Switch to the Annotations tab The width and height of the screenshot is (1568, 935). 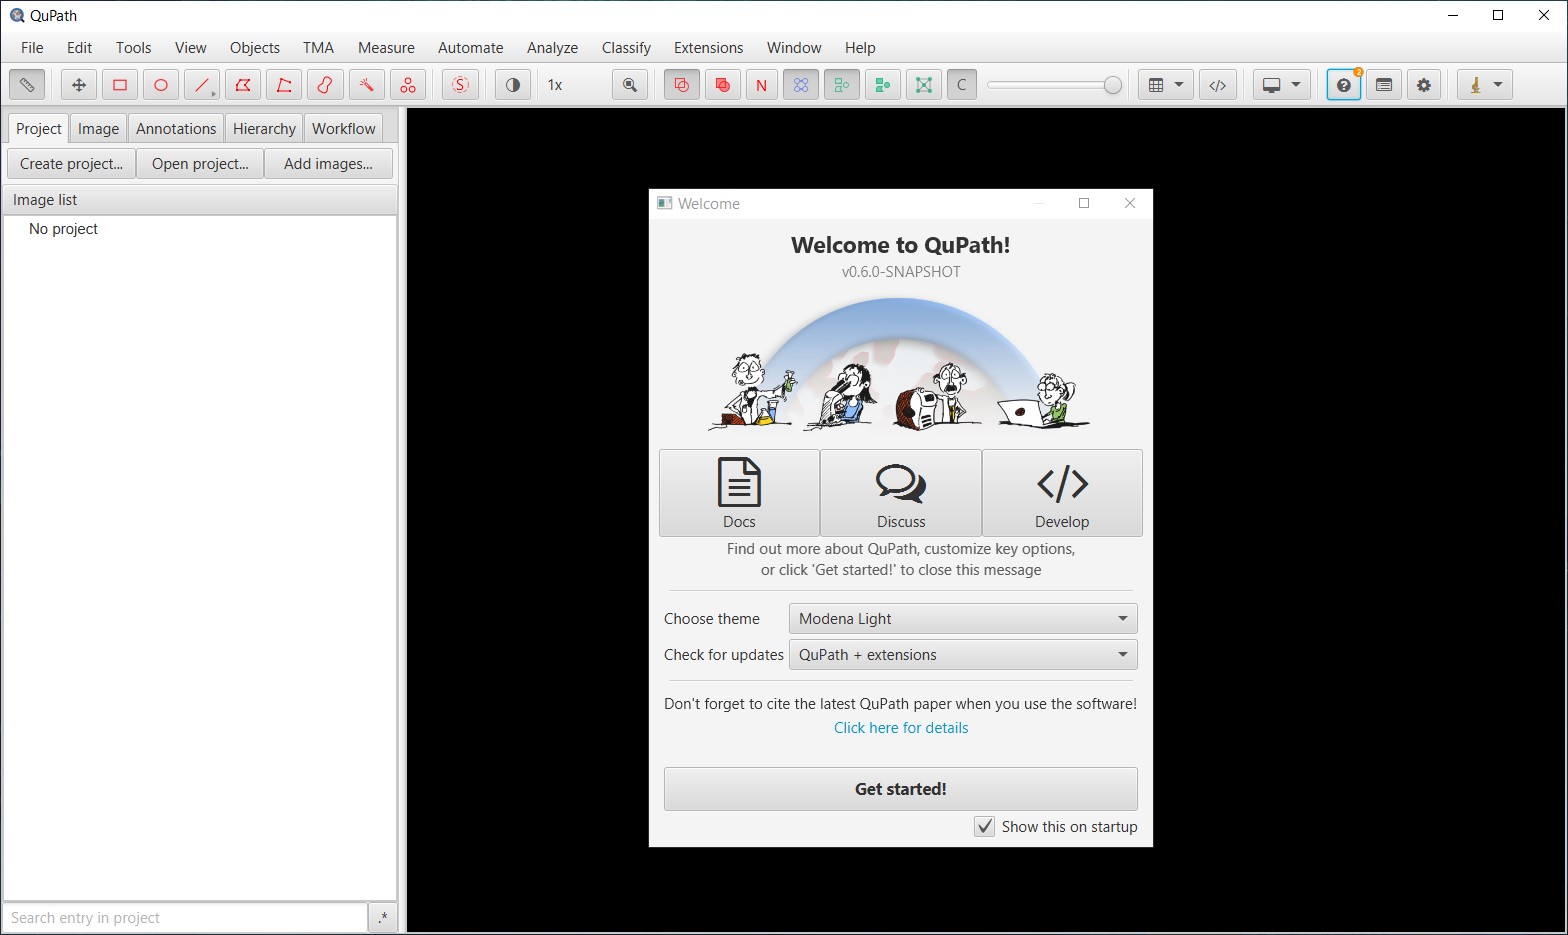176,128
